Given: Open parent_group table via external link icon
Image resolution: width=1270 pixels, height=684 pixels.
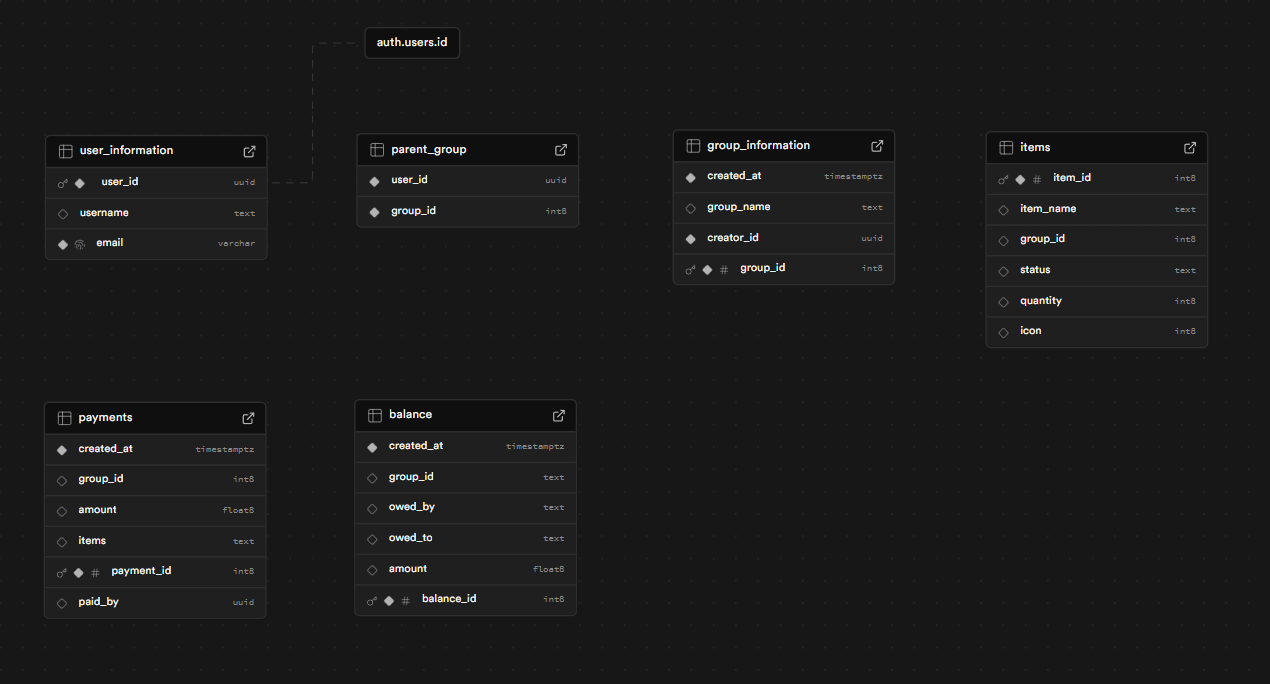Looking at the screenshot, I should 561,150.
